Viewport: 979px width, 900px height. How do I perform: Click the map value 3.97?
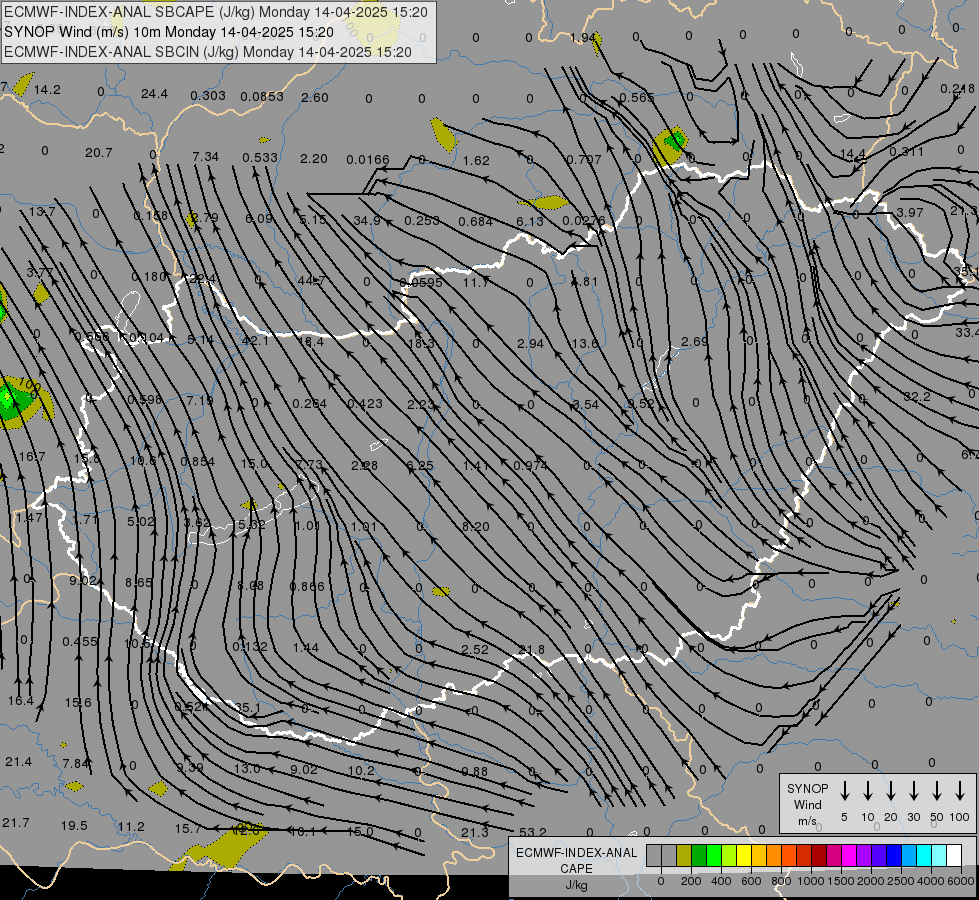click(x=910, y=212)
